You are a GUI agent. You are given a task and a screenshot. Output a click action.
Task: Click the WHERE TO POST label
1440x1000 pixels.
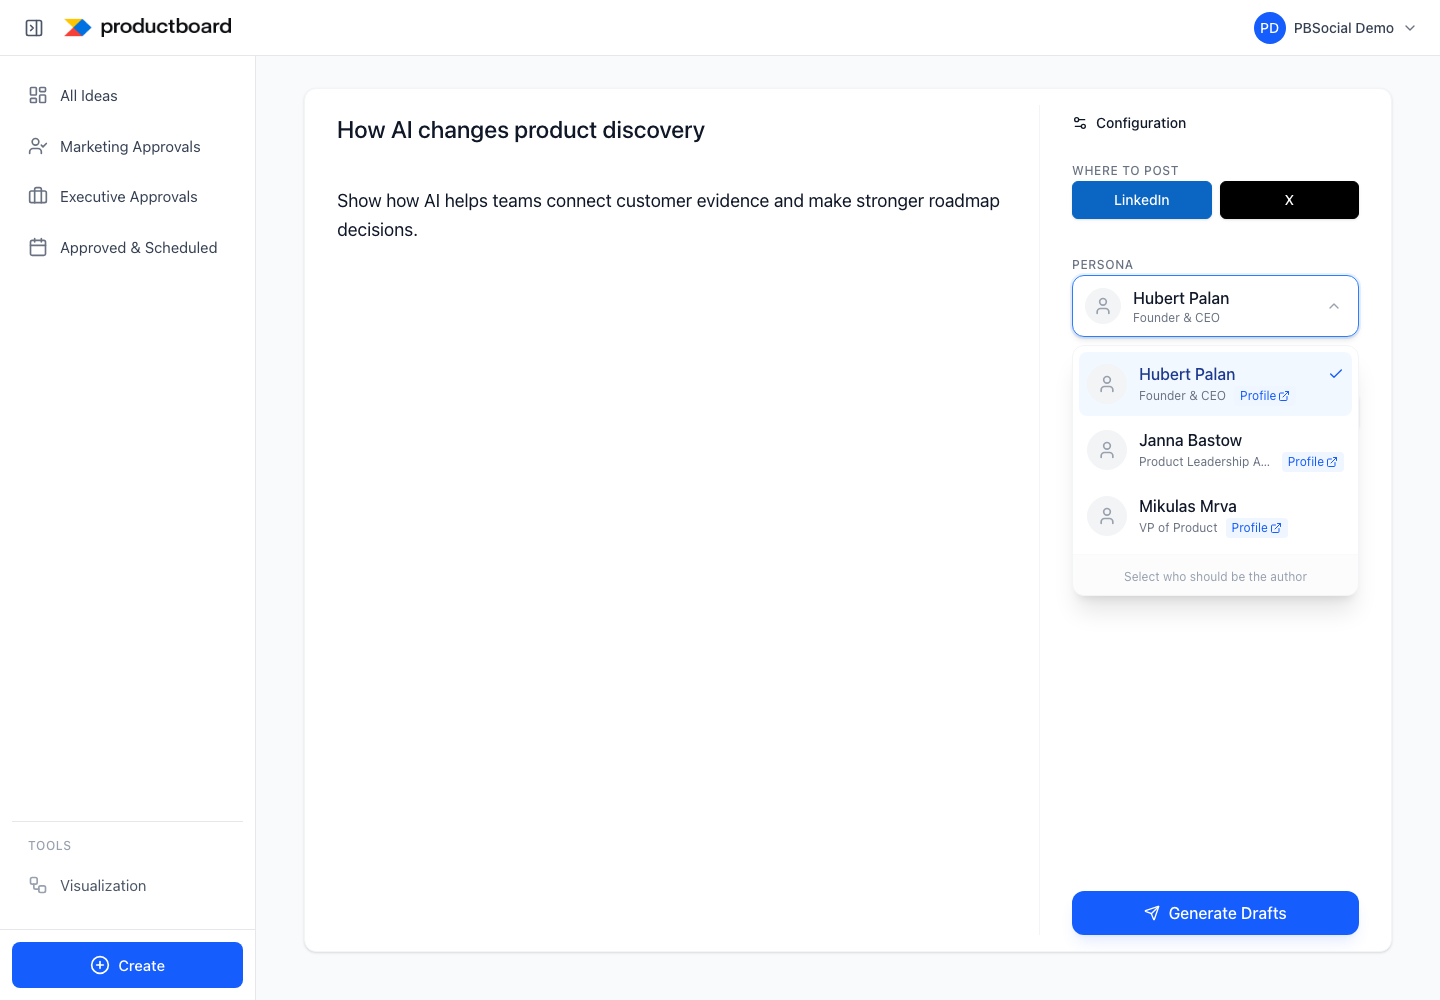[x=1125, y=171]
